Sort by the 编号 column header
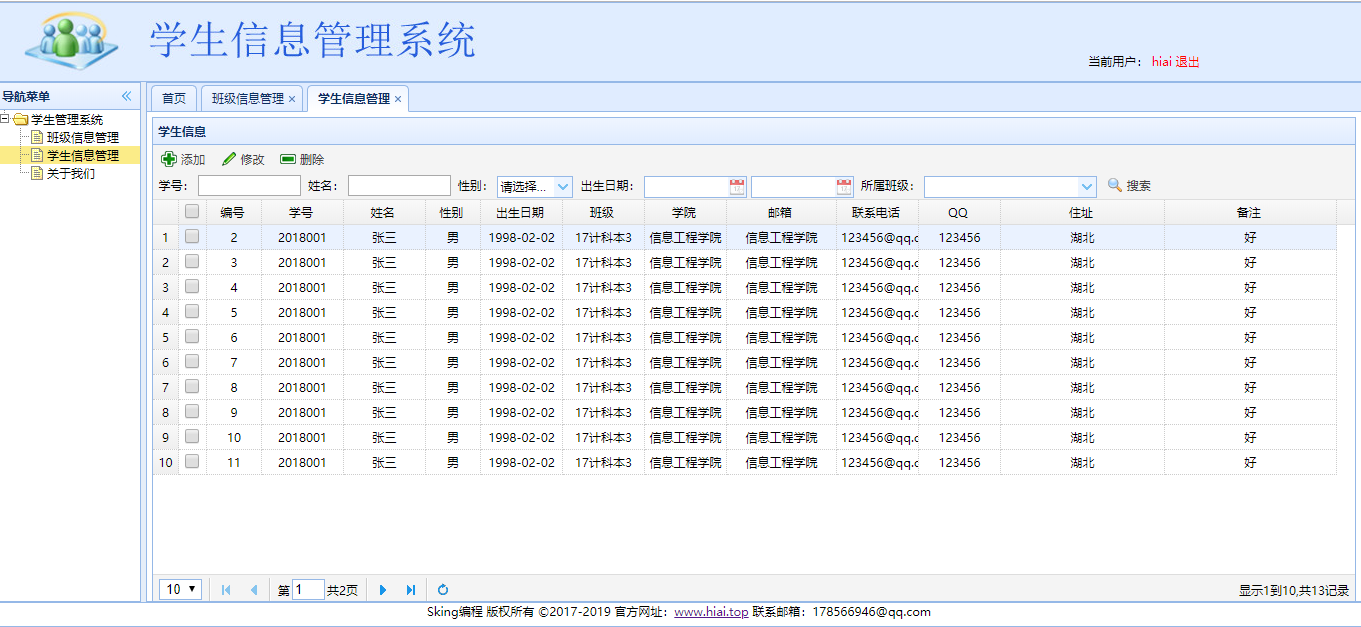1361x627 pixels. click(x=234, y=212)
